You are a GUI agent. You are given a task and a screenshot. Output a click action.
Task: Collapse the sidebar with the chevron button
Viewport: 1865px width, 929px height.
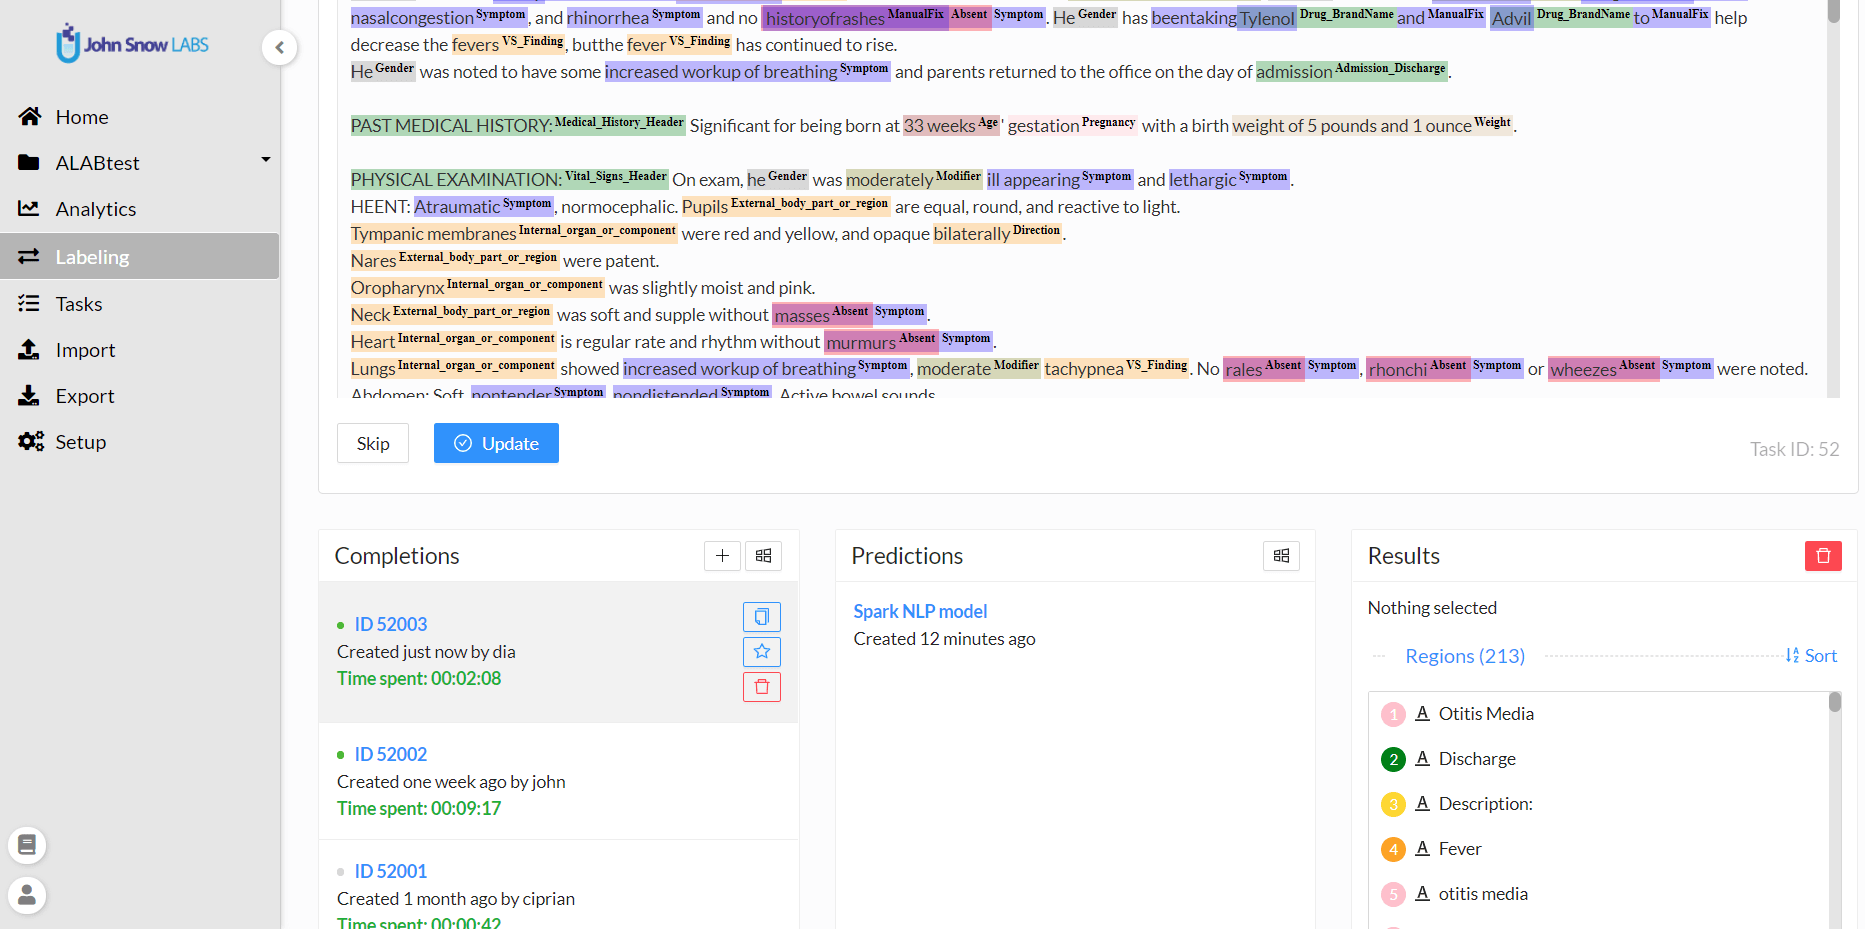(279, 47)
